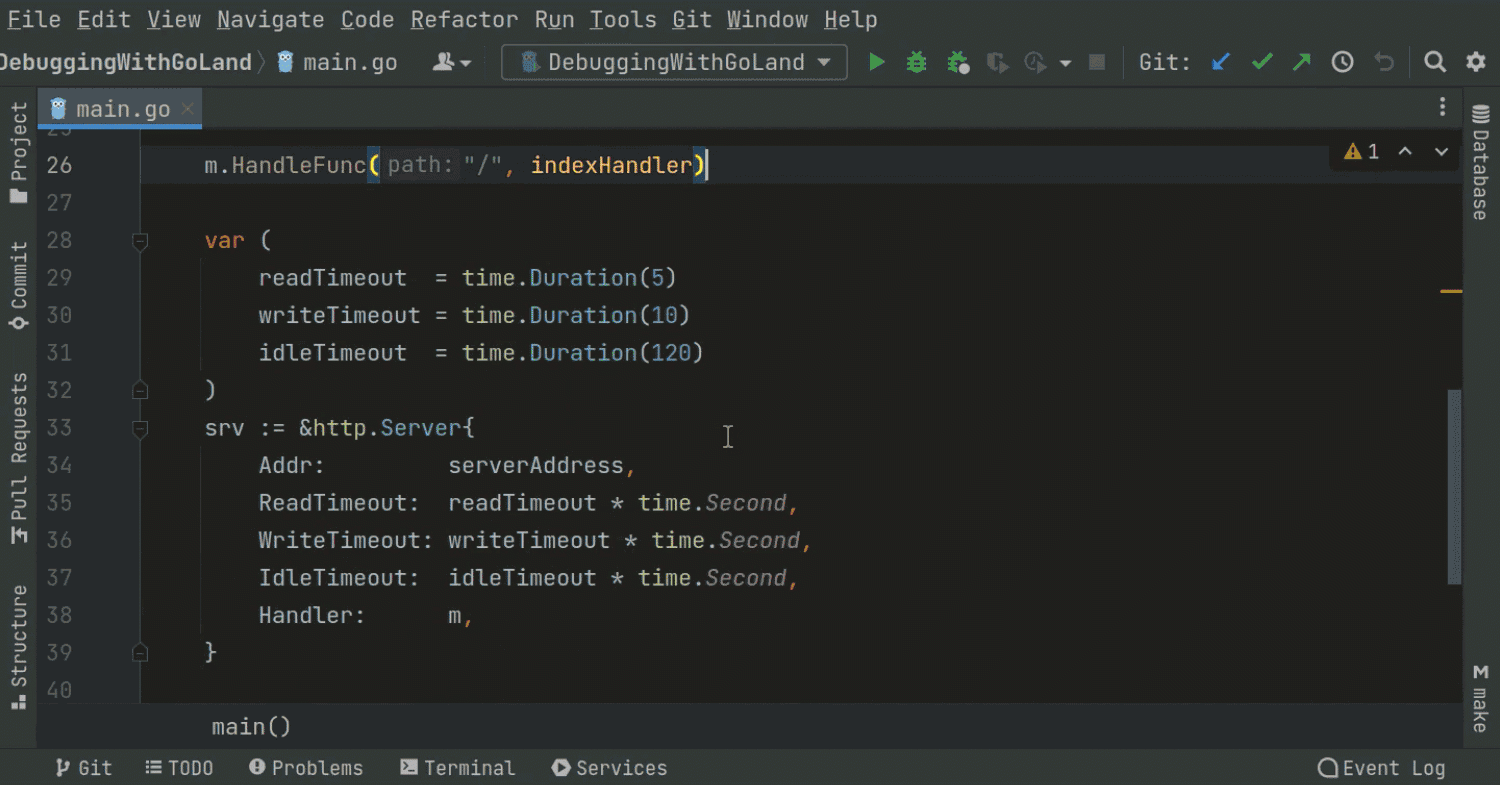The image size is (1500, 785).
Task: Push commits with Git push arrow
Action: (1301, 63)
